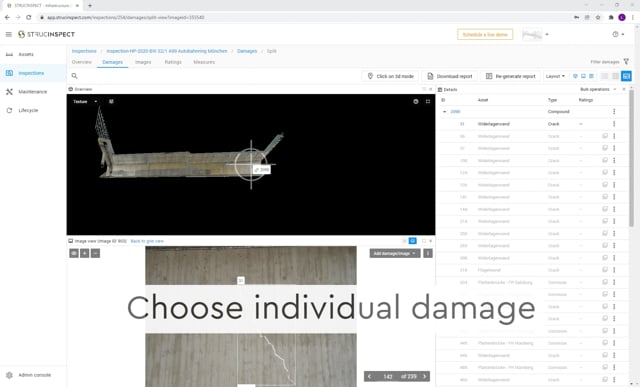Image resolution: width=640 pixels, height=387 pixels.
Task: Open image view more options menu
Action: [x=428, y=254]
